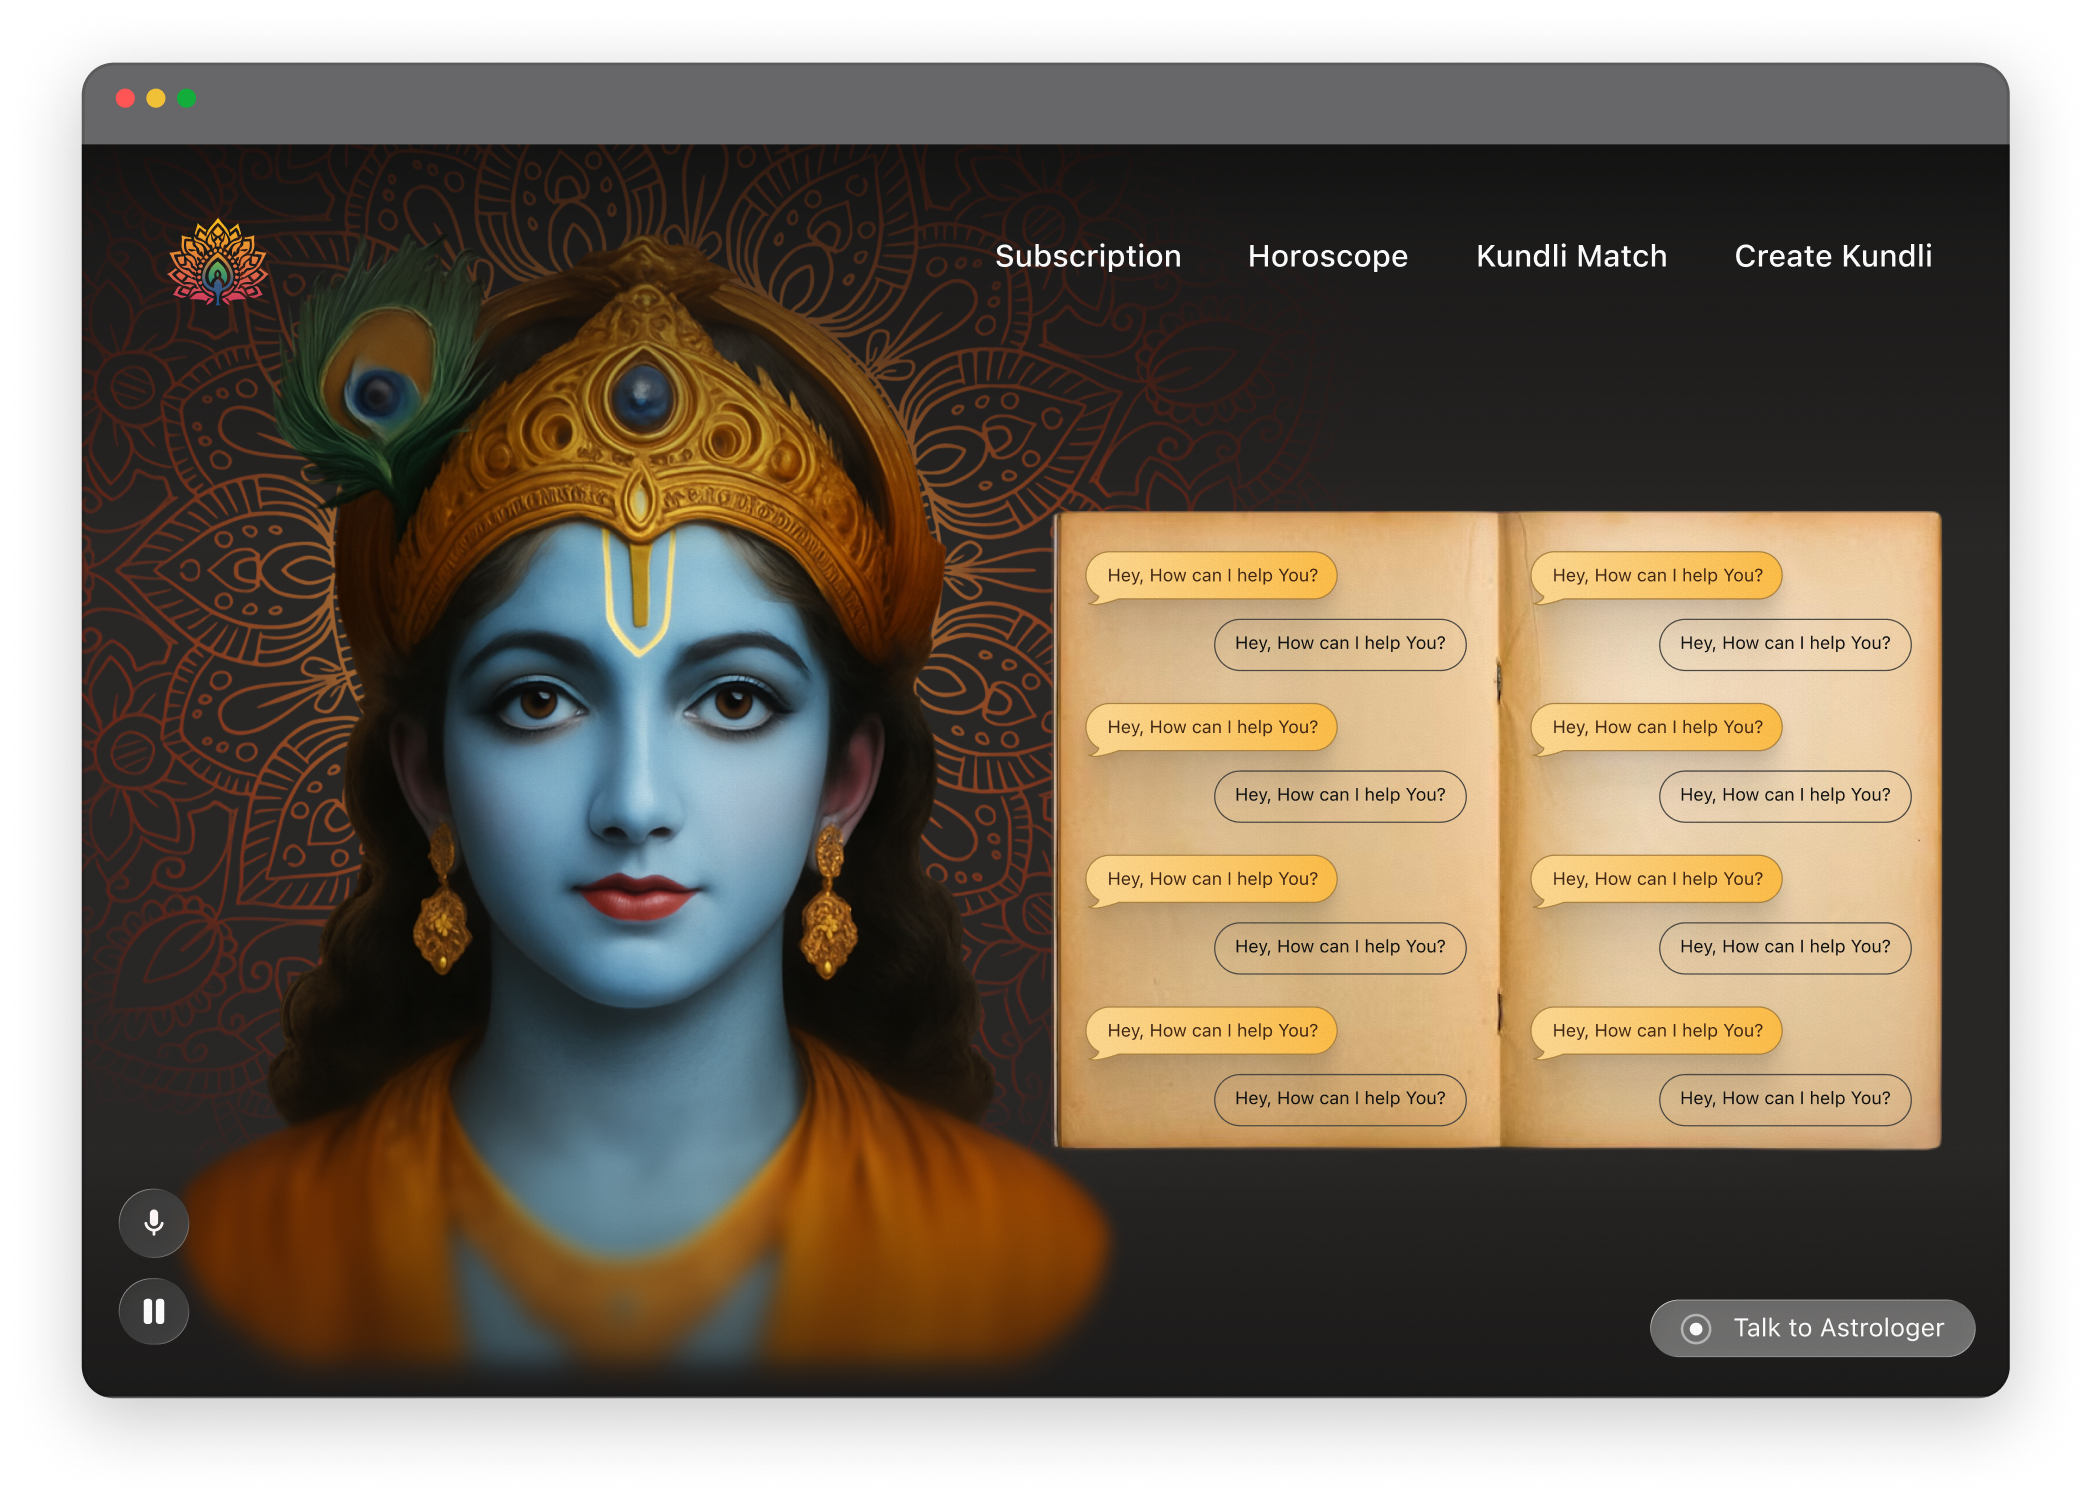2092x1500 pixels.
Task: Click the topmost yellow bubble on right page
Action: 1657,575
